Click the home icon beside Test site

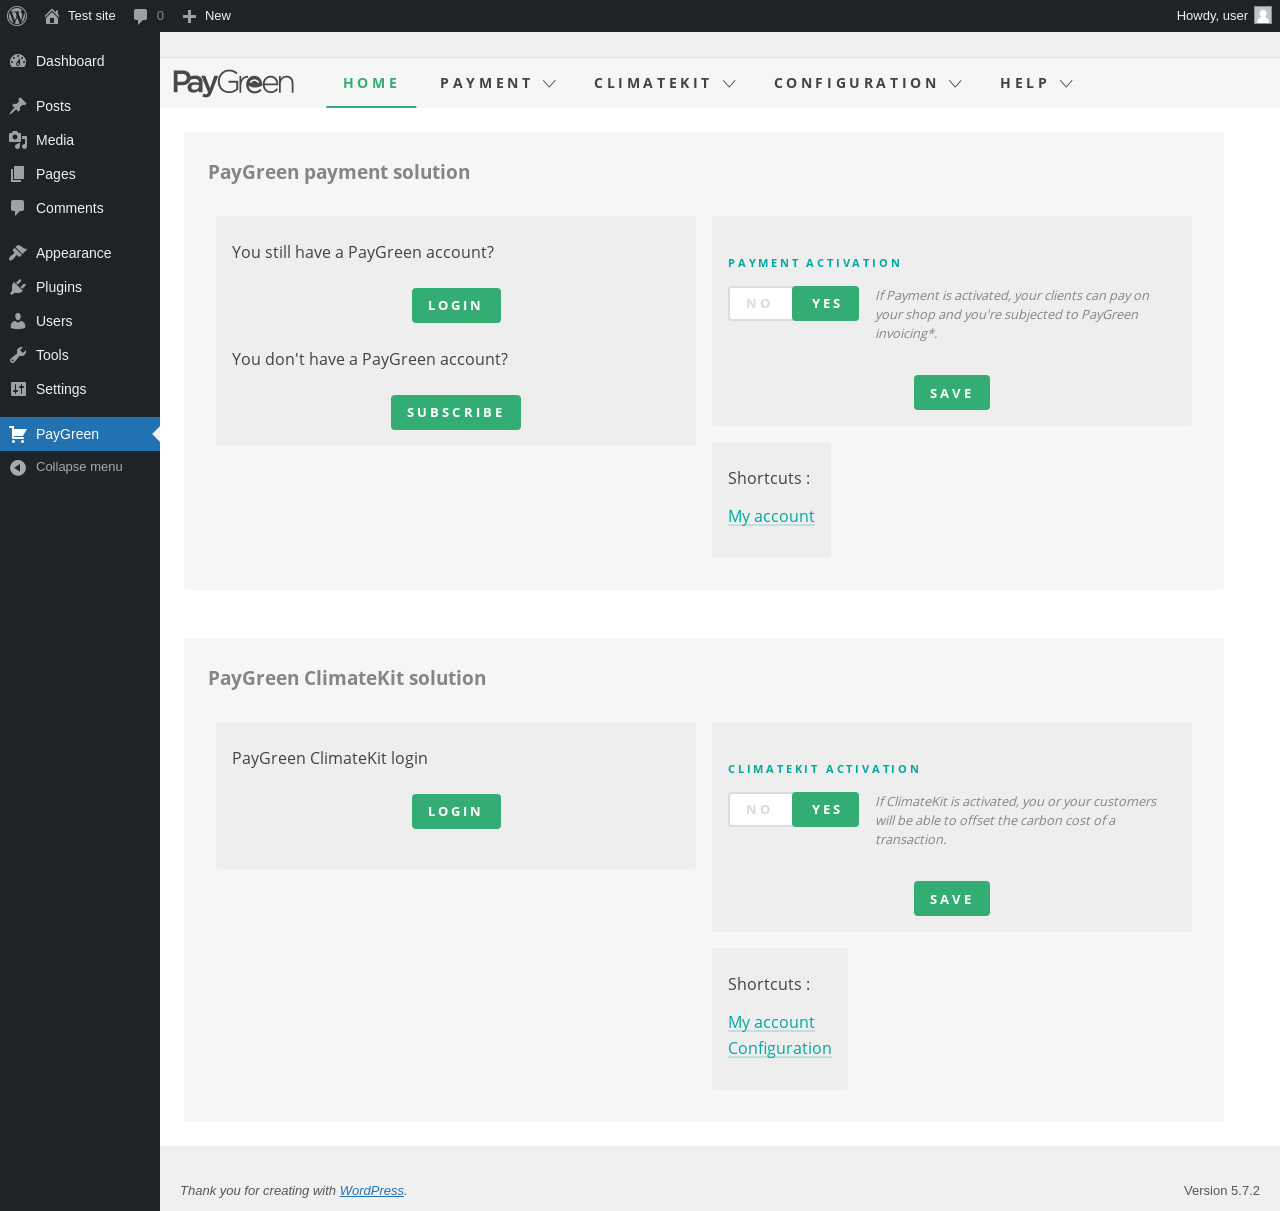point(52,16)
